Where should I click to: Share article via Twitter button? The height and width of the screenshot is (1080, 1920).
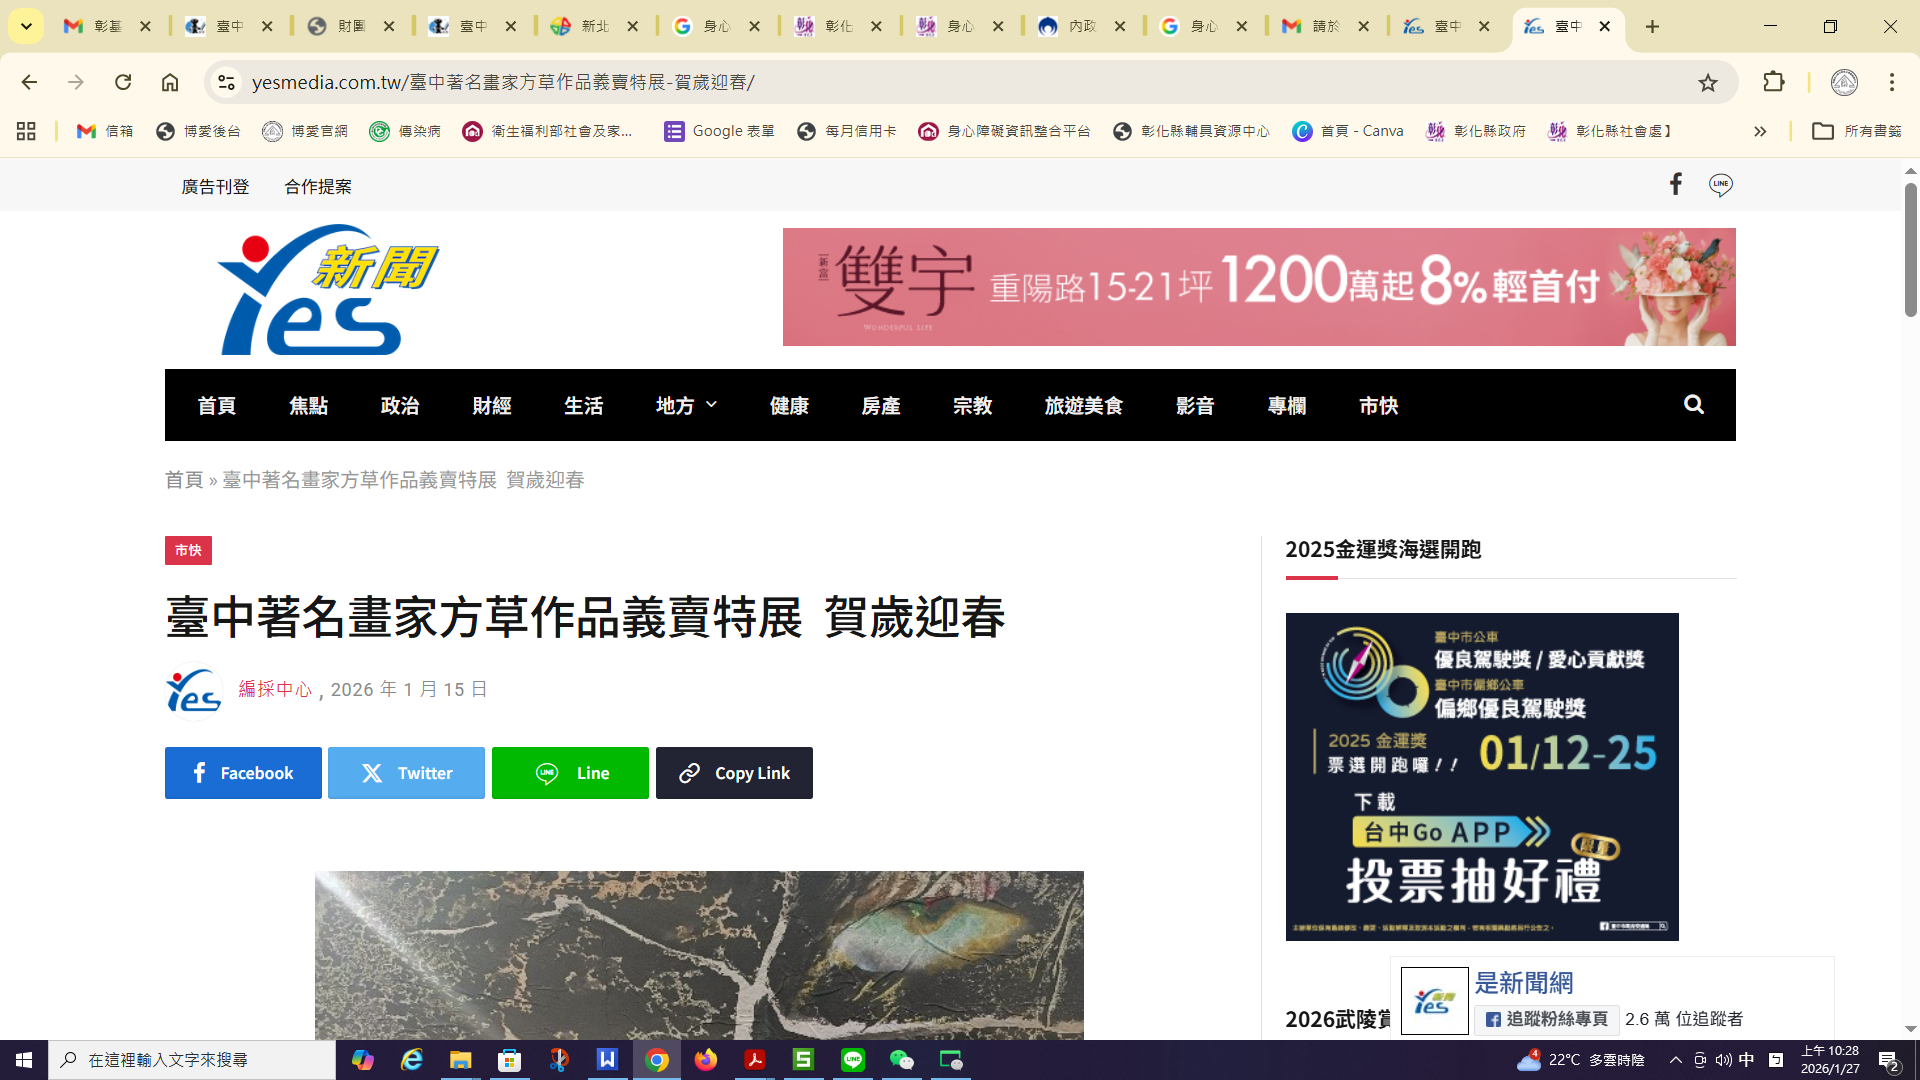pos(406,773)
